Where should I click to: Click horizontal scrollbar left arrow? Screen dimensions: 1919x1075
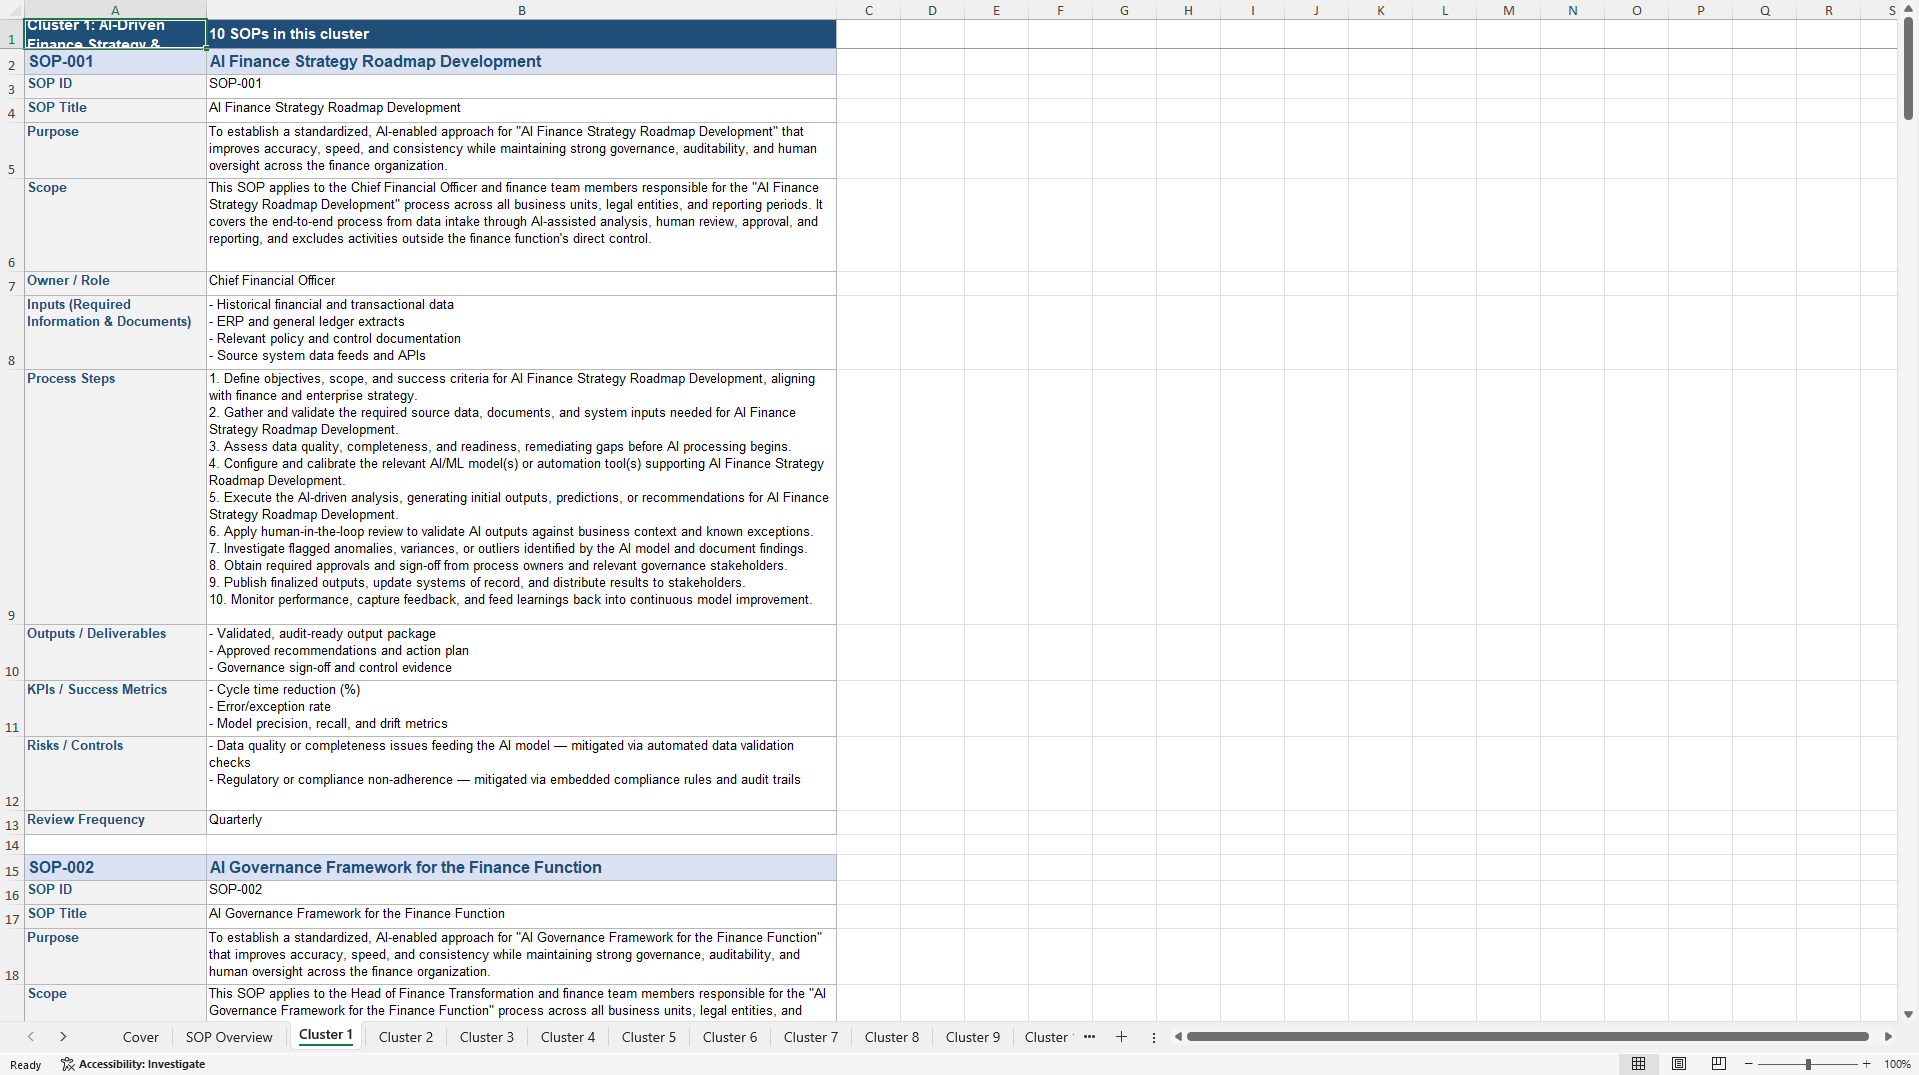point(1178,1037)
